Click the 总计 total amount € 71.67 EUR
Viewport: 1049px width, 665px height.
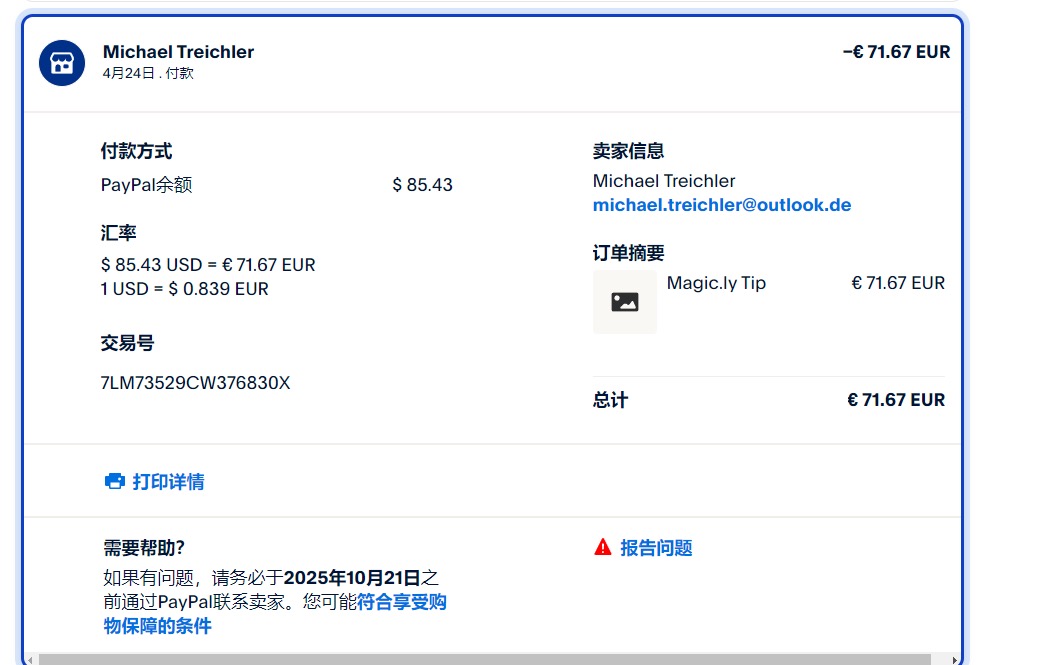(895, 400)
